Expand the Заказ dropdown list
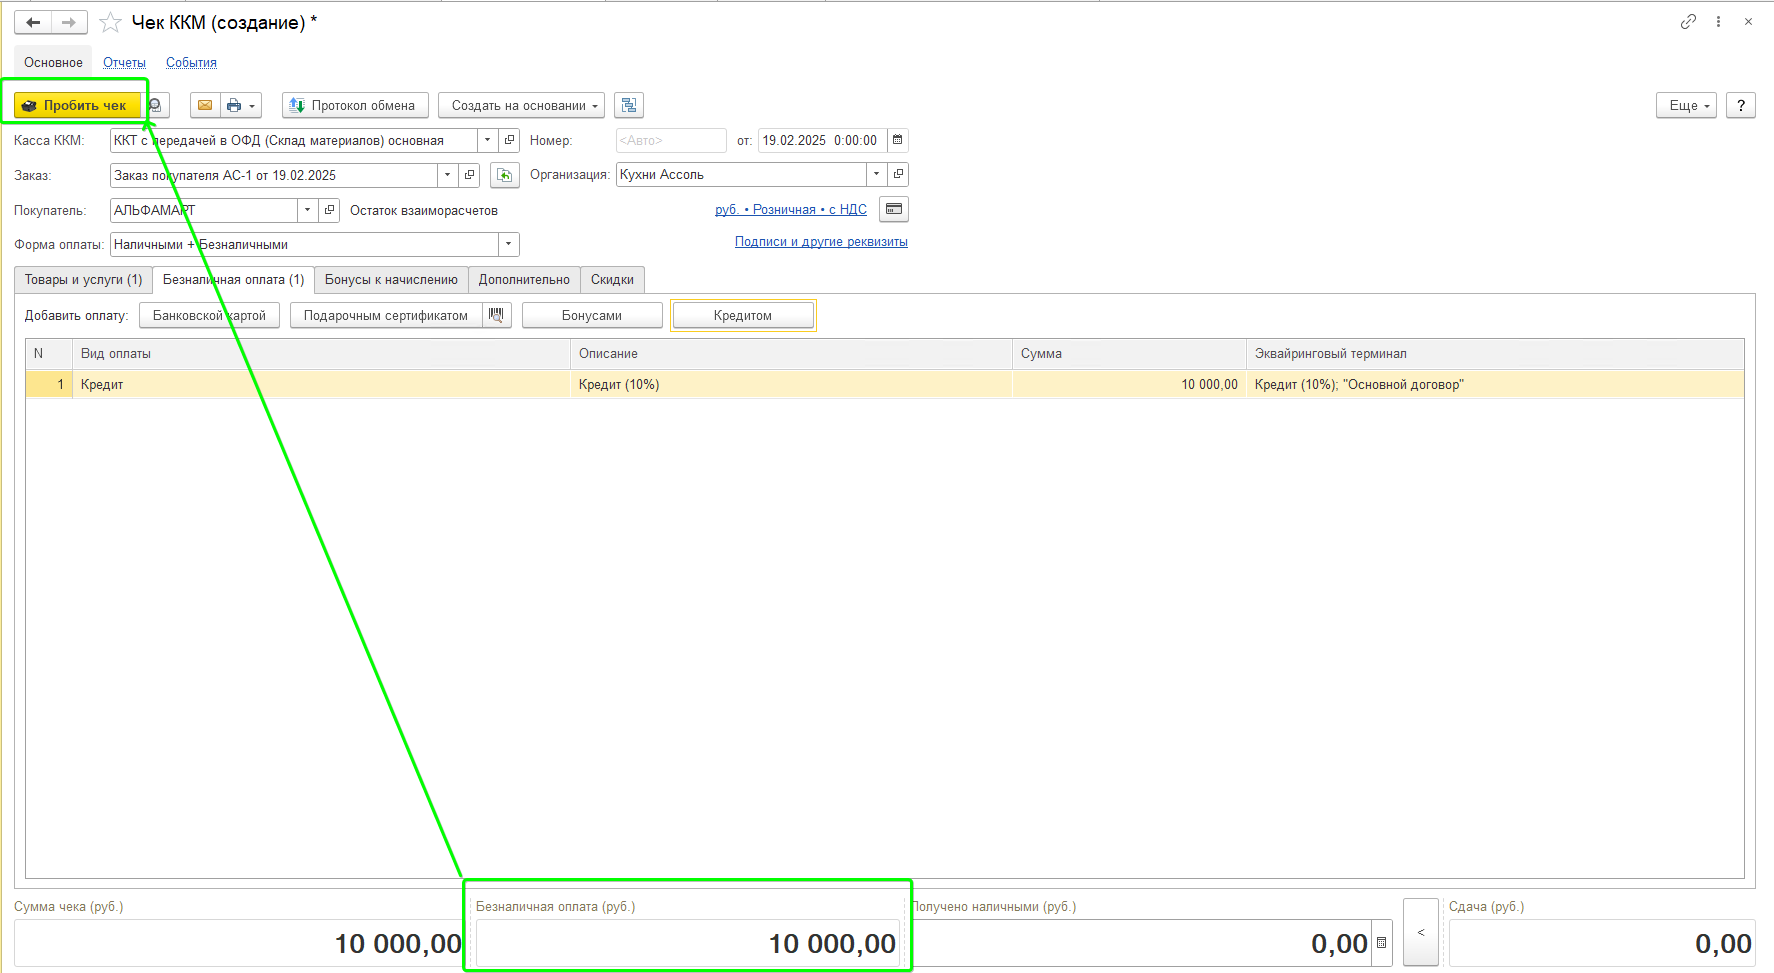Image resolution: width=1774 pixels, height=973 pixels. tap(448, 175)
